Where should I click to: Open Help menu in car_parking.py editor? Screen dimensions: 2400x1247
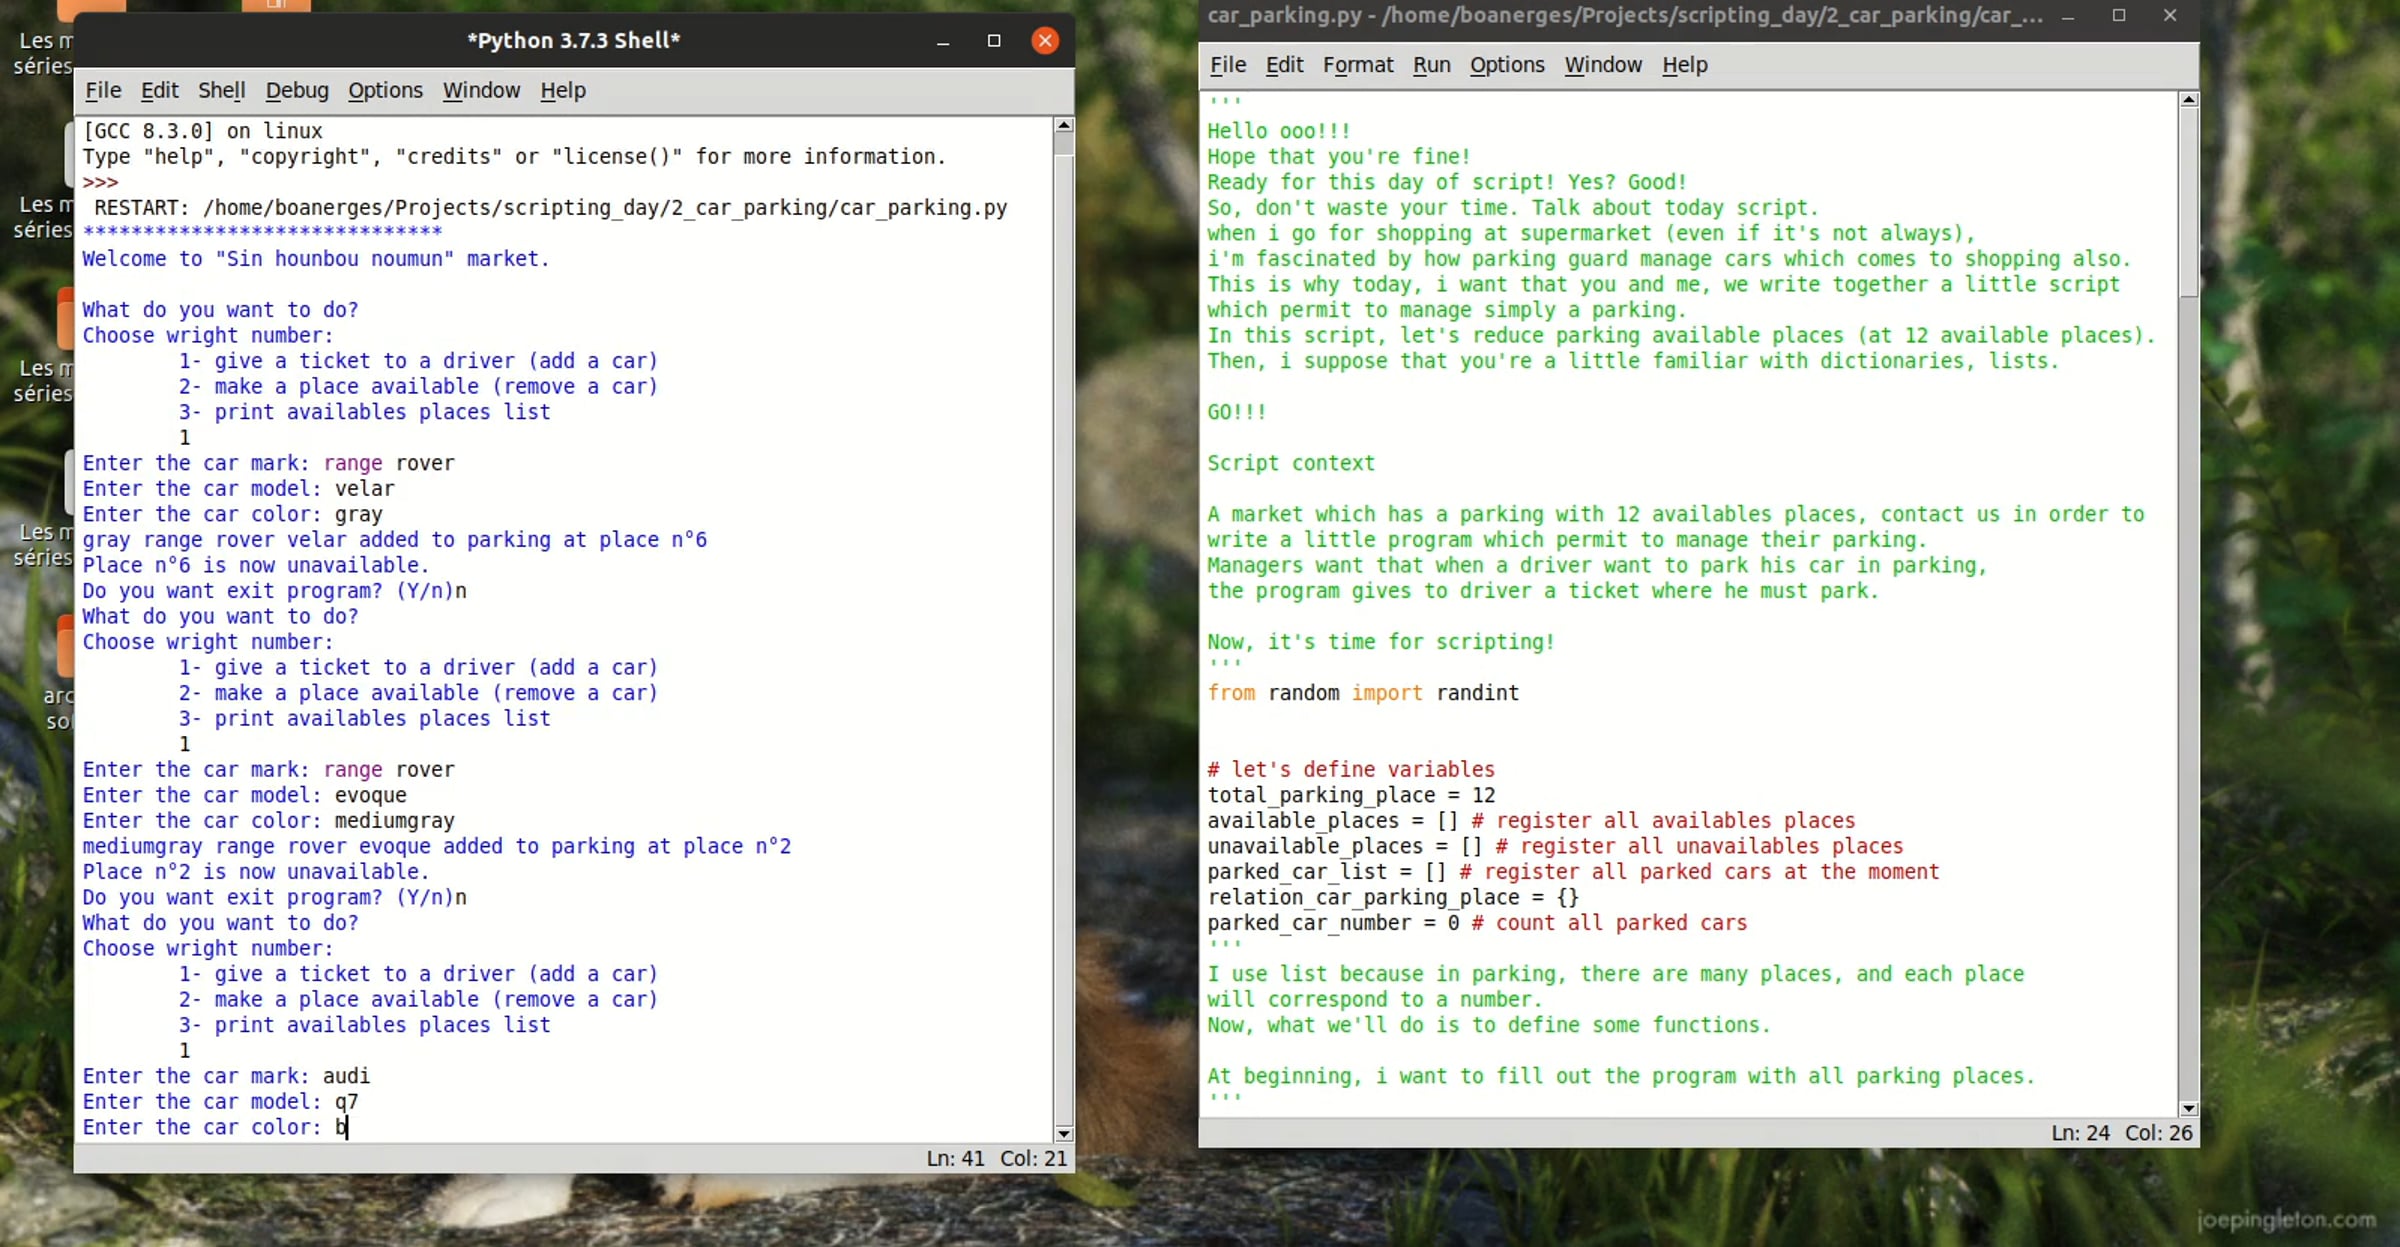pos(1684,64)
